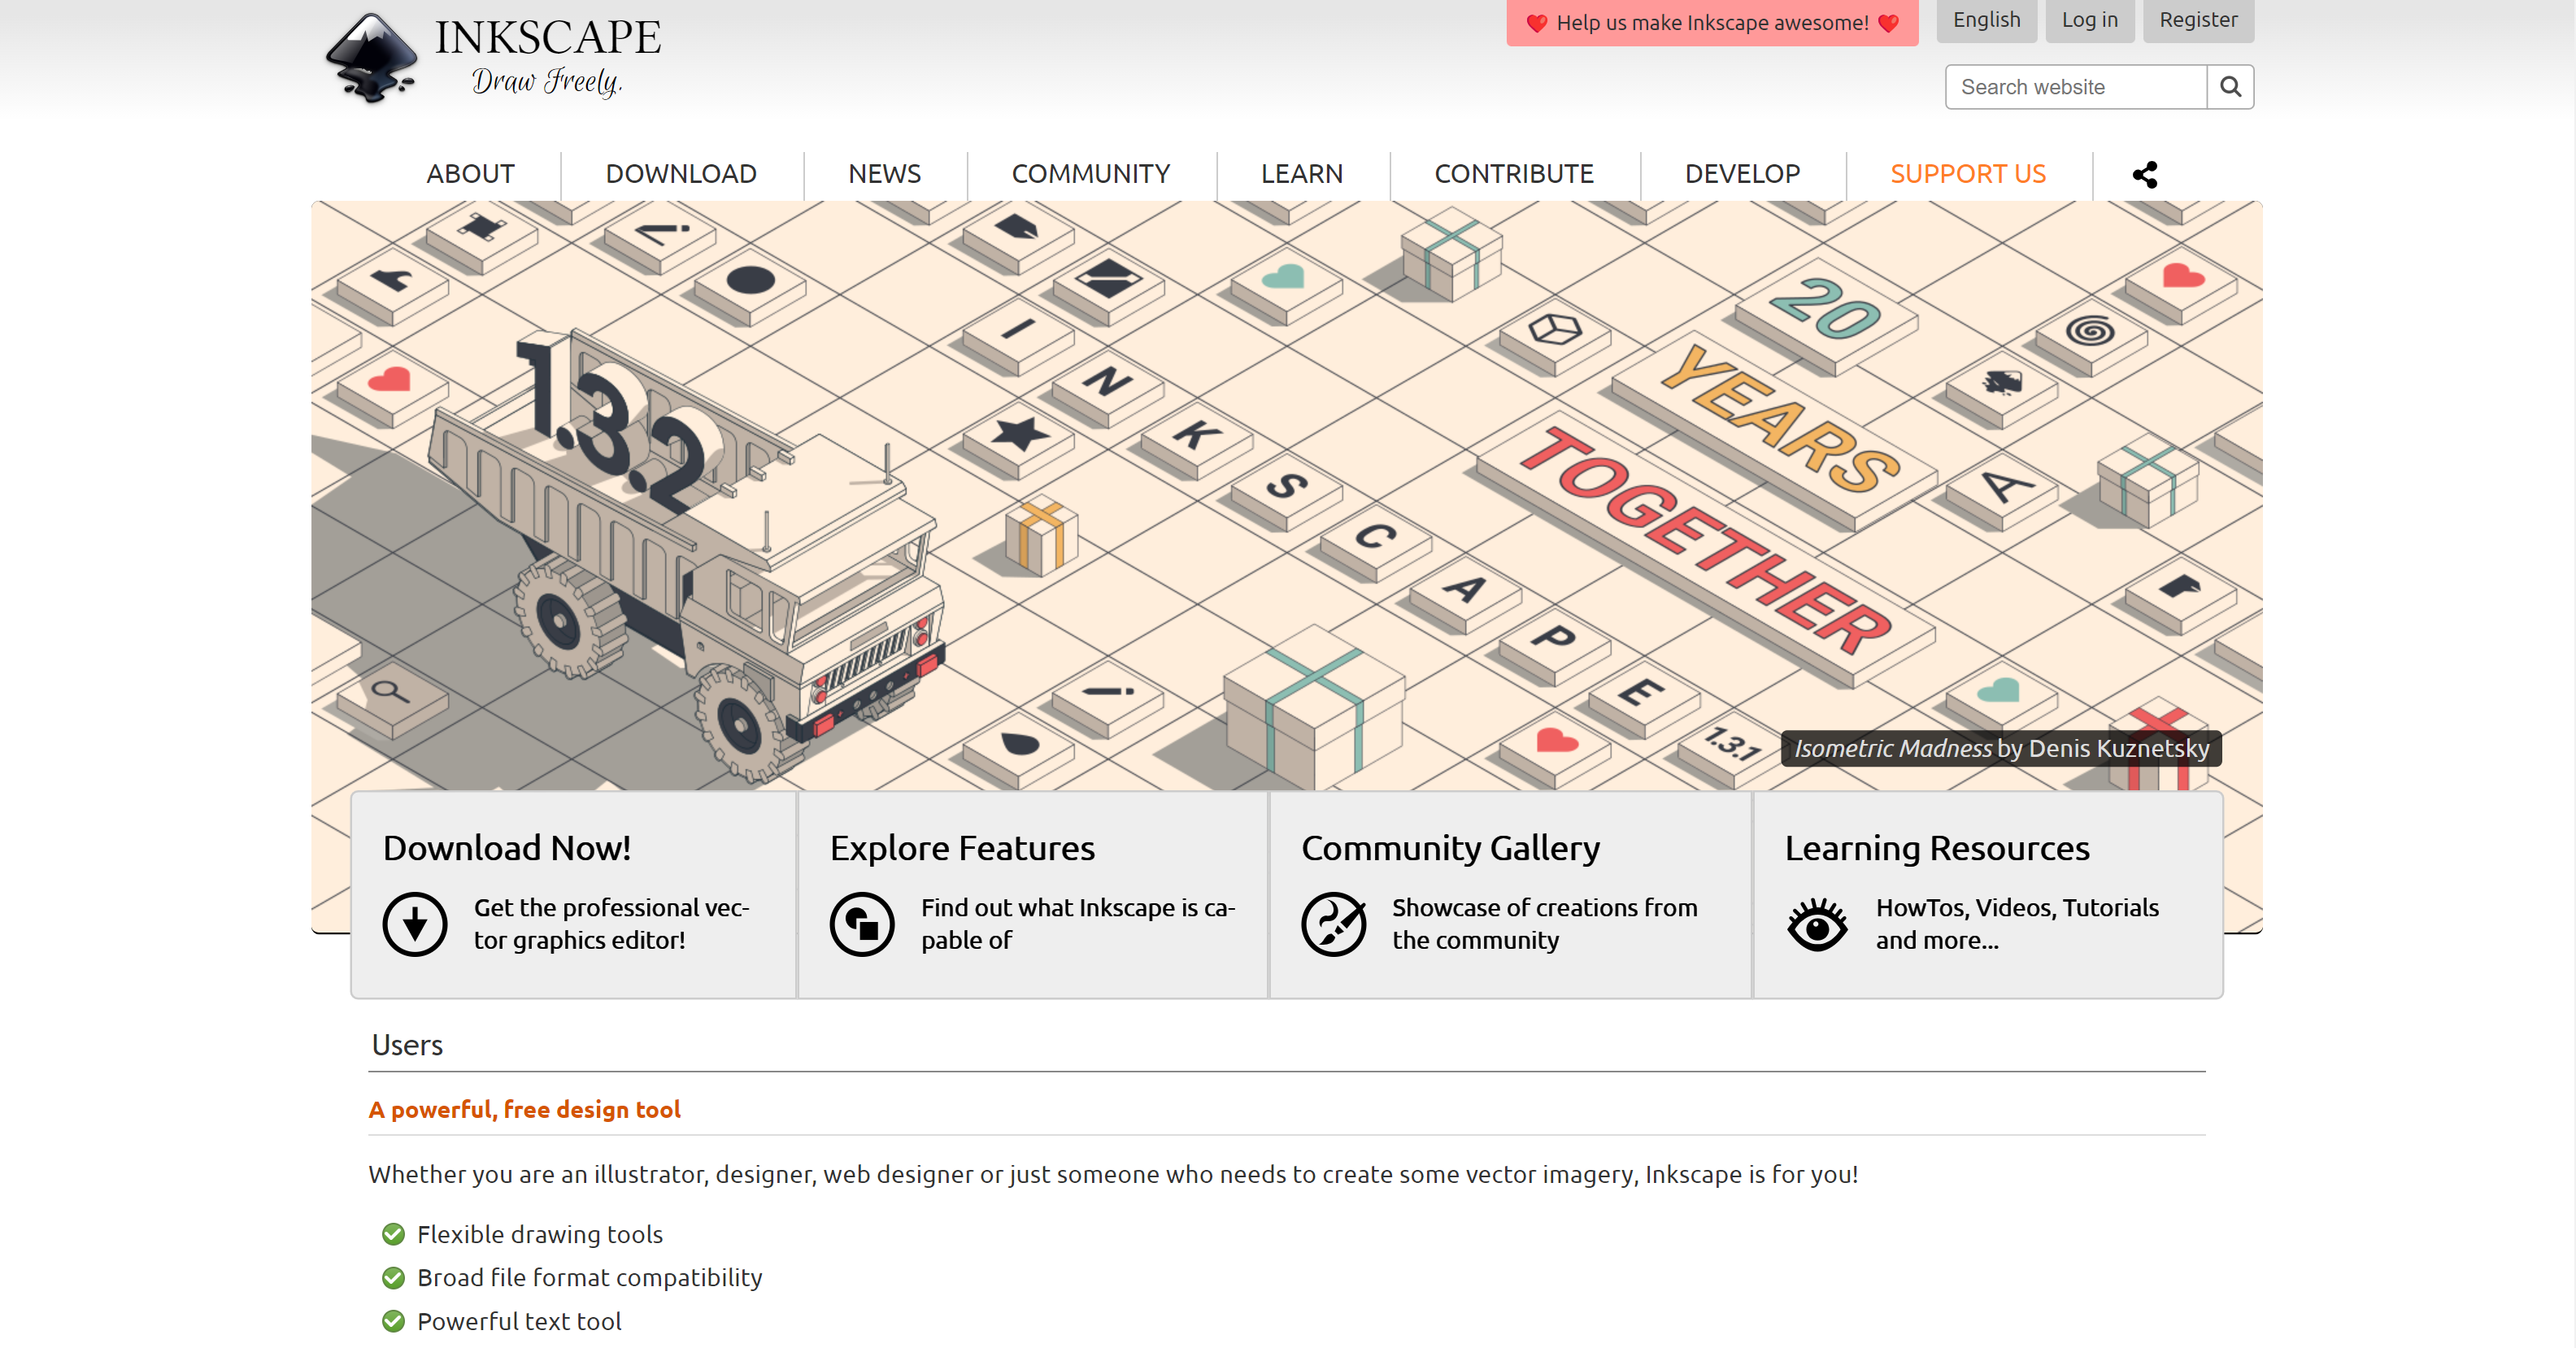The image size is (2576, 1348).
Task: Open the Explore Features heading link
Action: pos(962,848)
